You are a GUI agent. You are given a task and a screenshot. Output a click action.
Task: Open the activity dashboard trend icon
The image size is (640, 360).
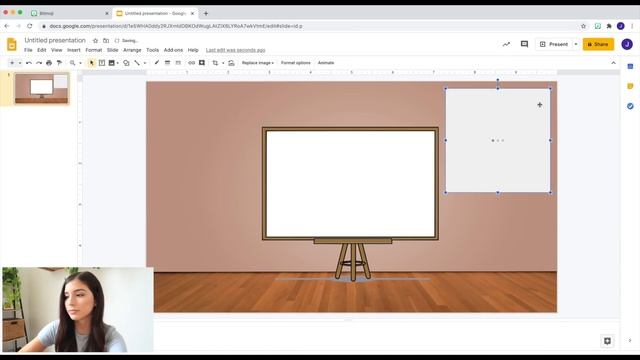coord(506,44)
